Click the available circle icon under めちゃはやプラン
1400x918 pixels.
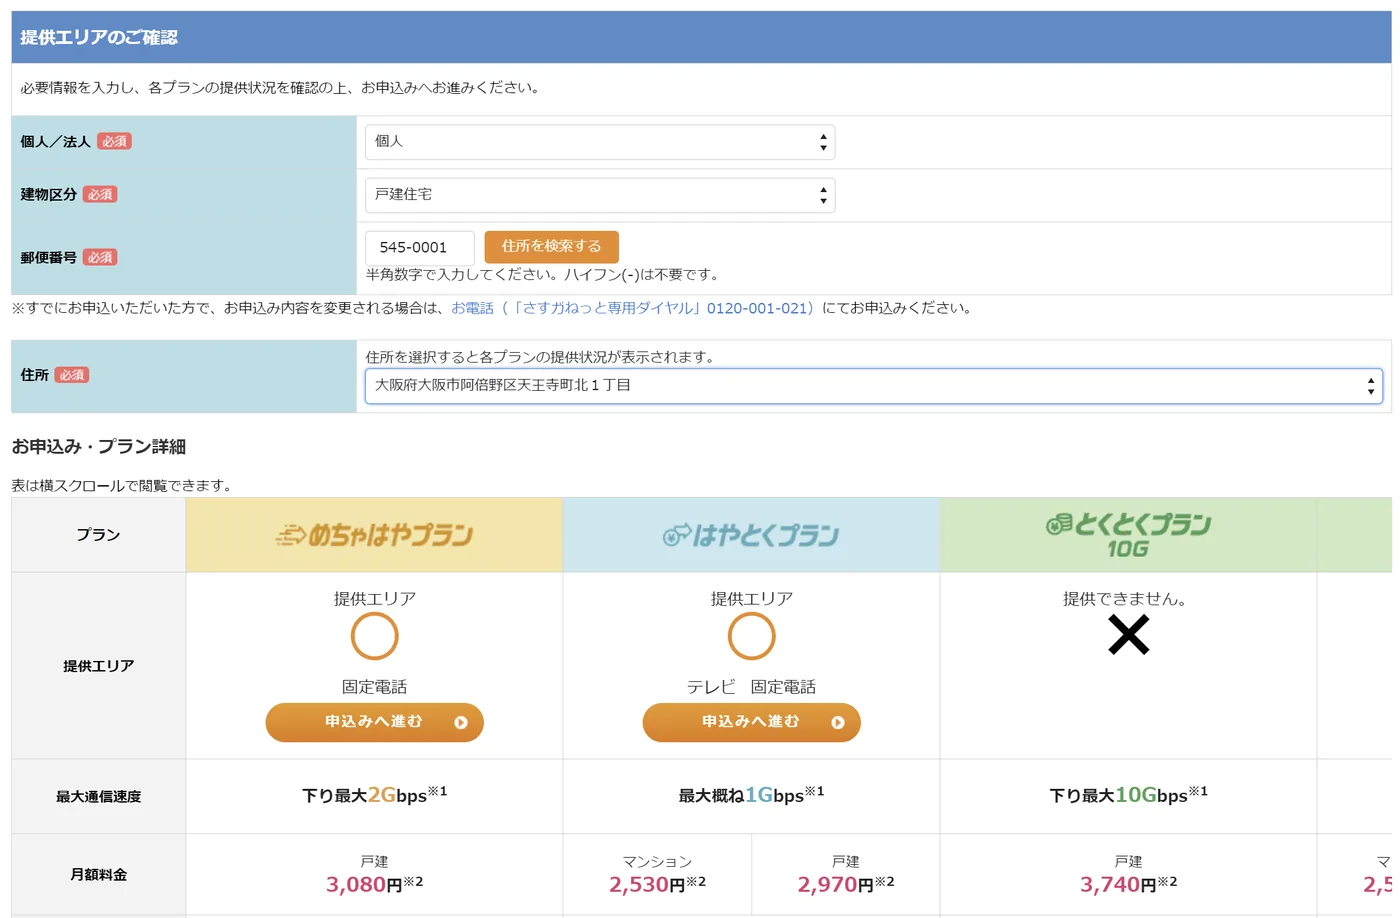[x=374, y=636]
